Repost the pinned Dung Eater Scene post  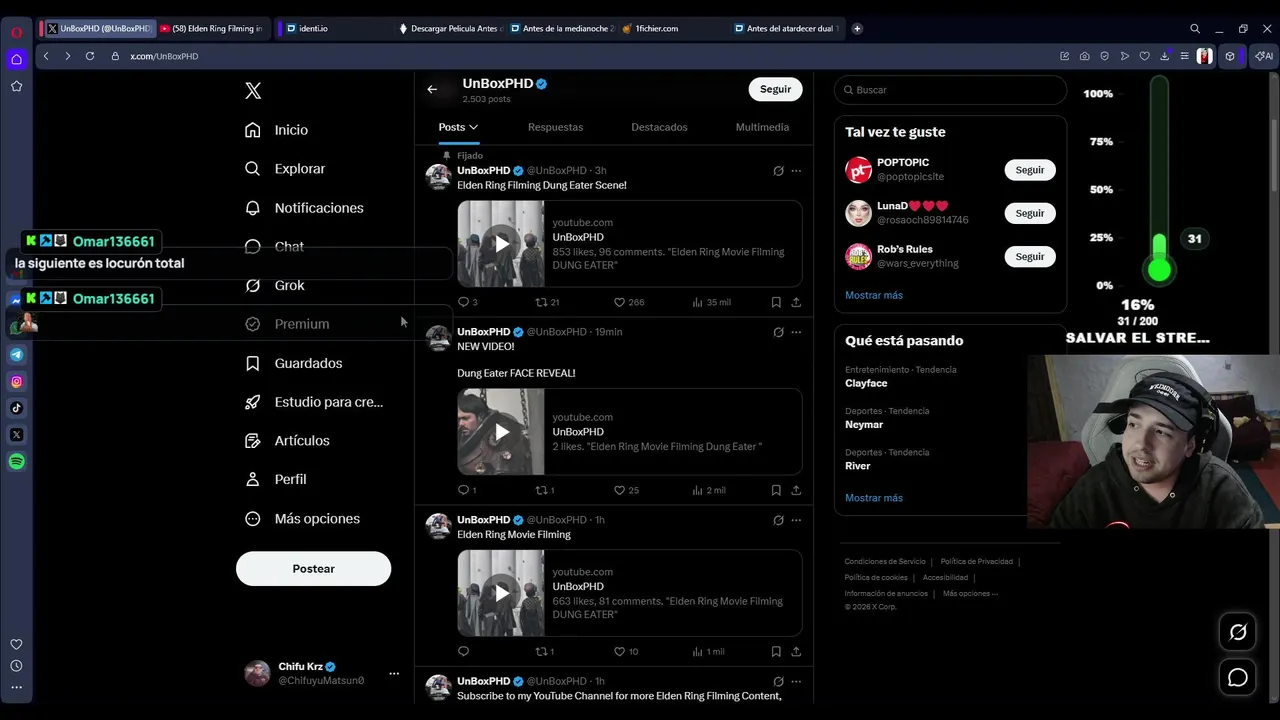547,302
